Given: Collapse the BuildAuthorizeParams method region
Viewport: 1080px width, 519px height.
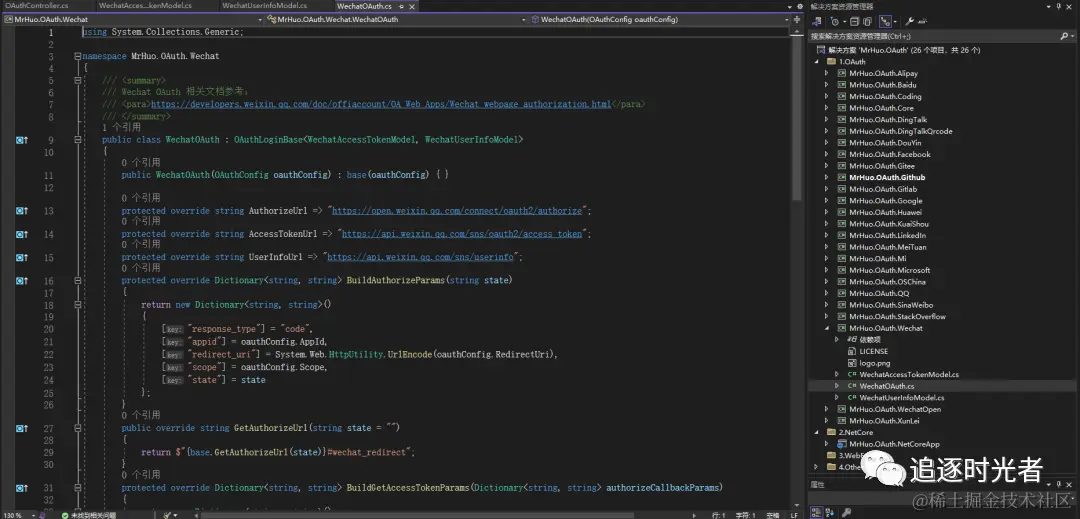Looking at the screenshot, I should [x=77, y=281].
